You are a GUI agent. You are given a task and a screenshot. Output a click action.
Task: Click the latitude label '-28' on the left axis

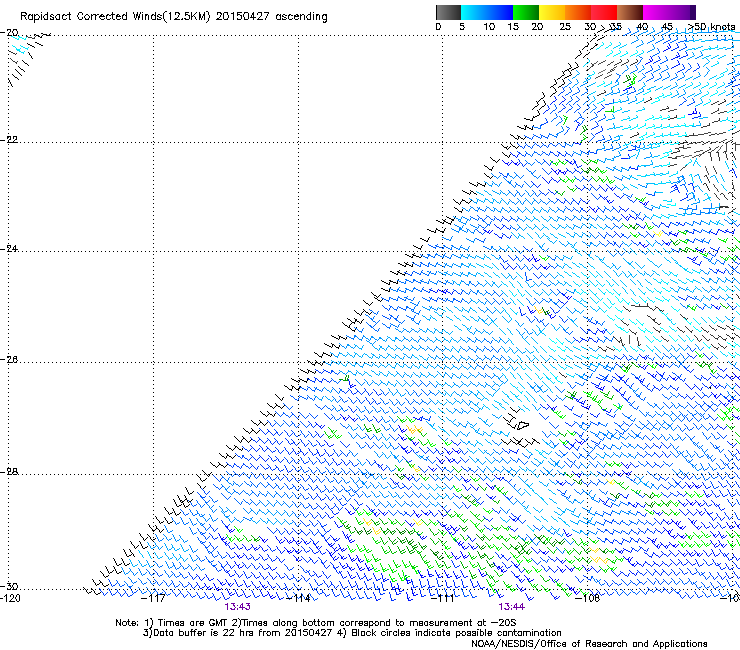click(9, 472)
